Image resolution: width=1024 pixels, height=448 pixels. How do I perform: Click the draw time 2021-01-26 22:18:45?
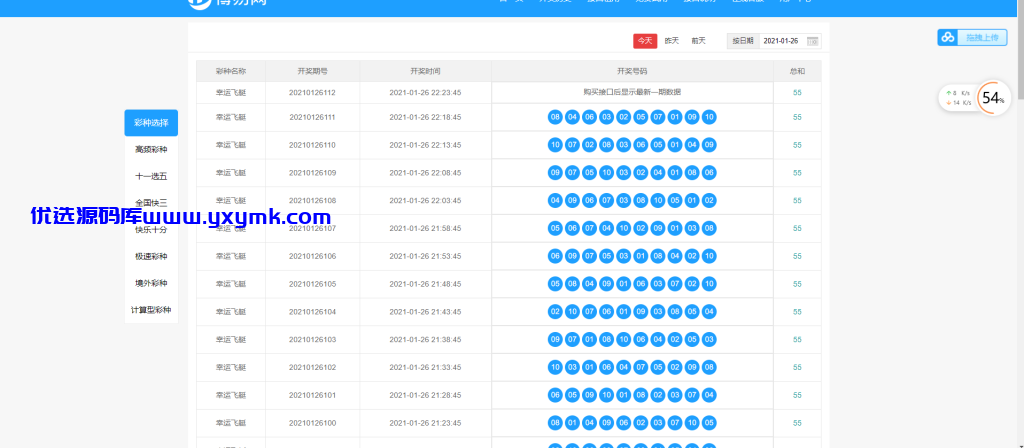[x=425, y=118]
